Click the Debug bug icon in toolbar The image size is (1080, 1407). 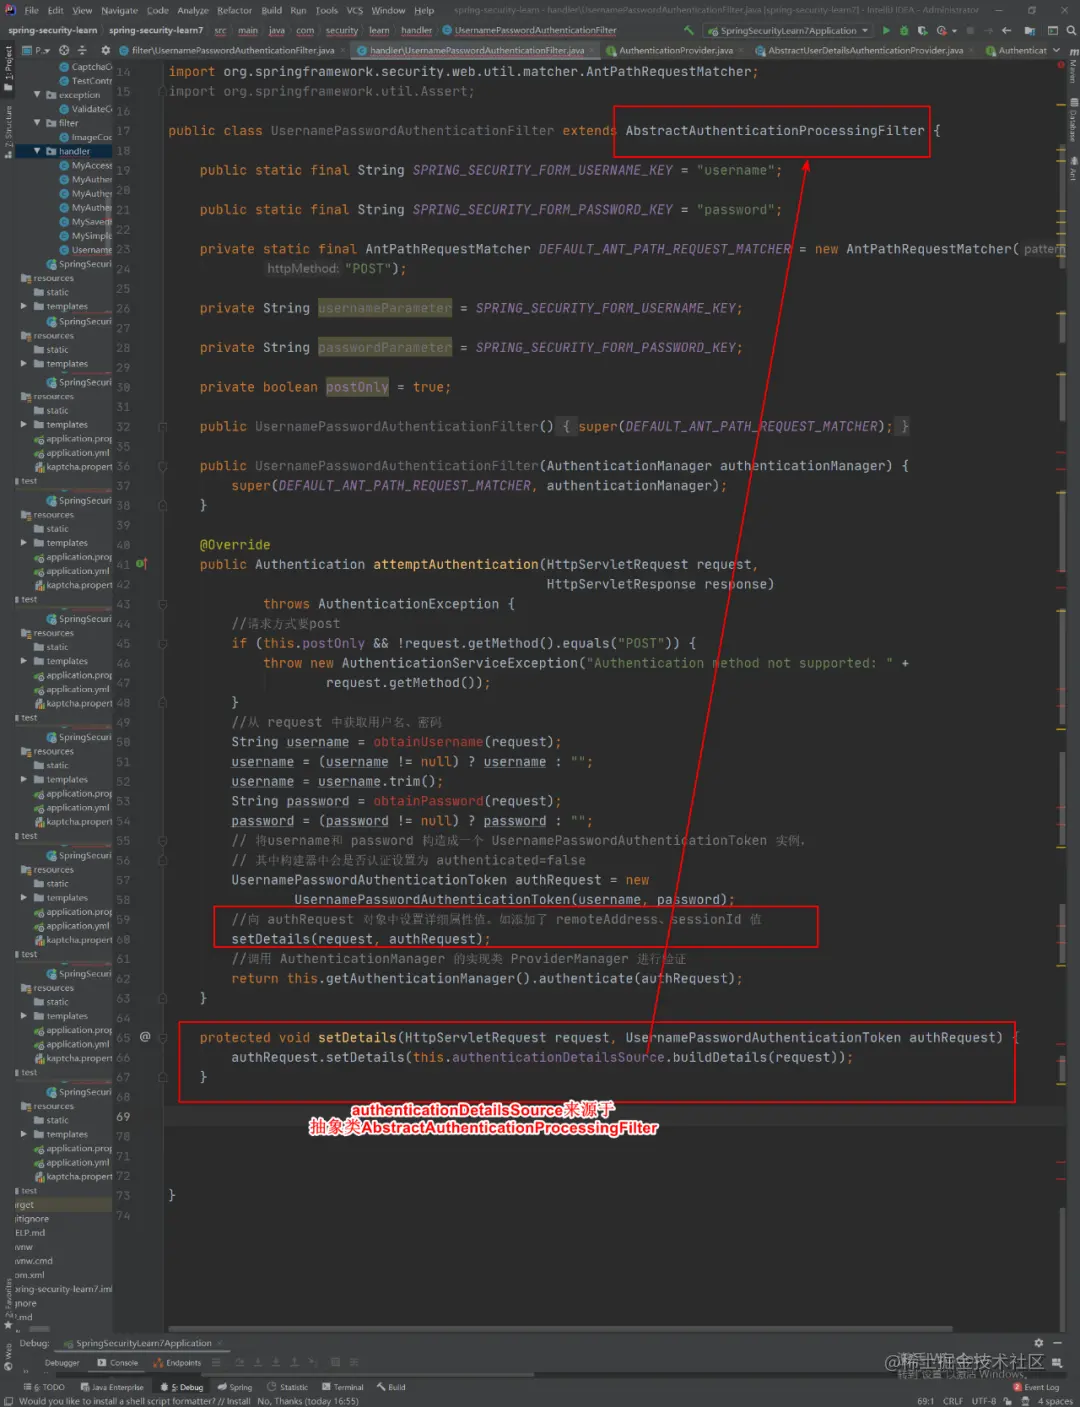coord(904,31)
